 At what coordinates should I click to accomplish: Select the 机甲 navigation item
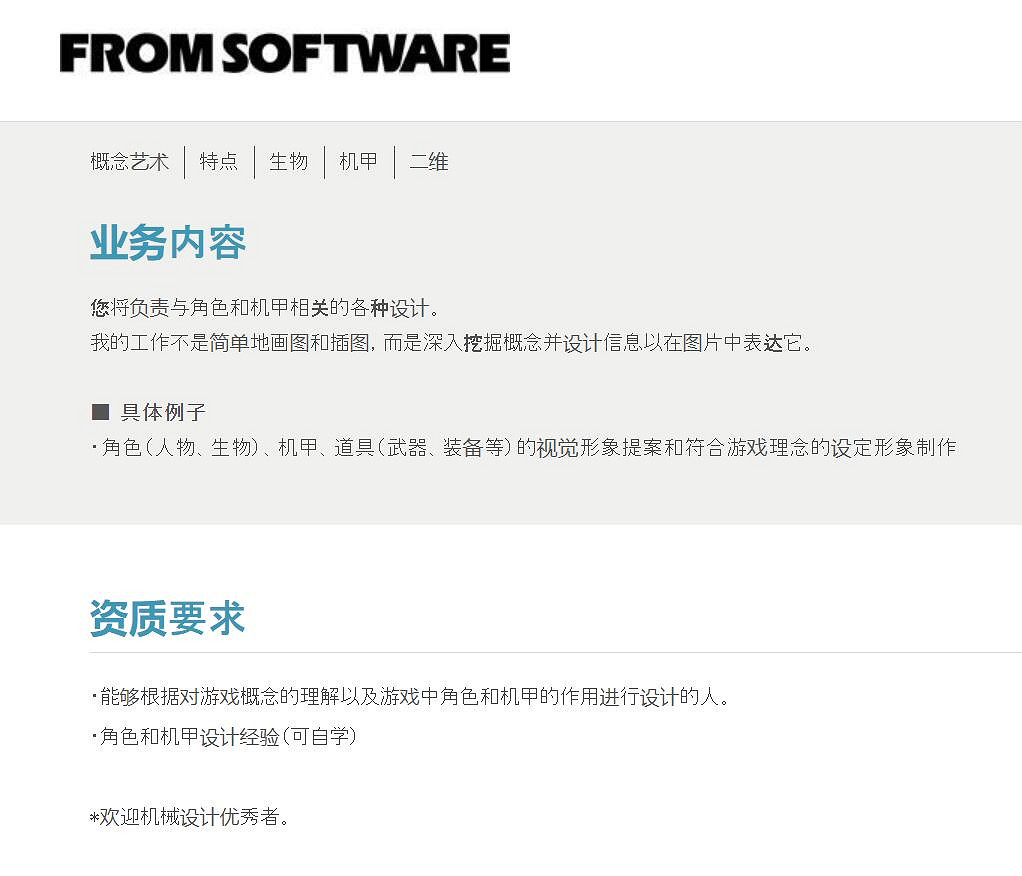pos(358,161)
